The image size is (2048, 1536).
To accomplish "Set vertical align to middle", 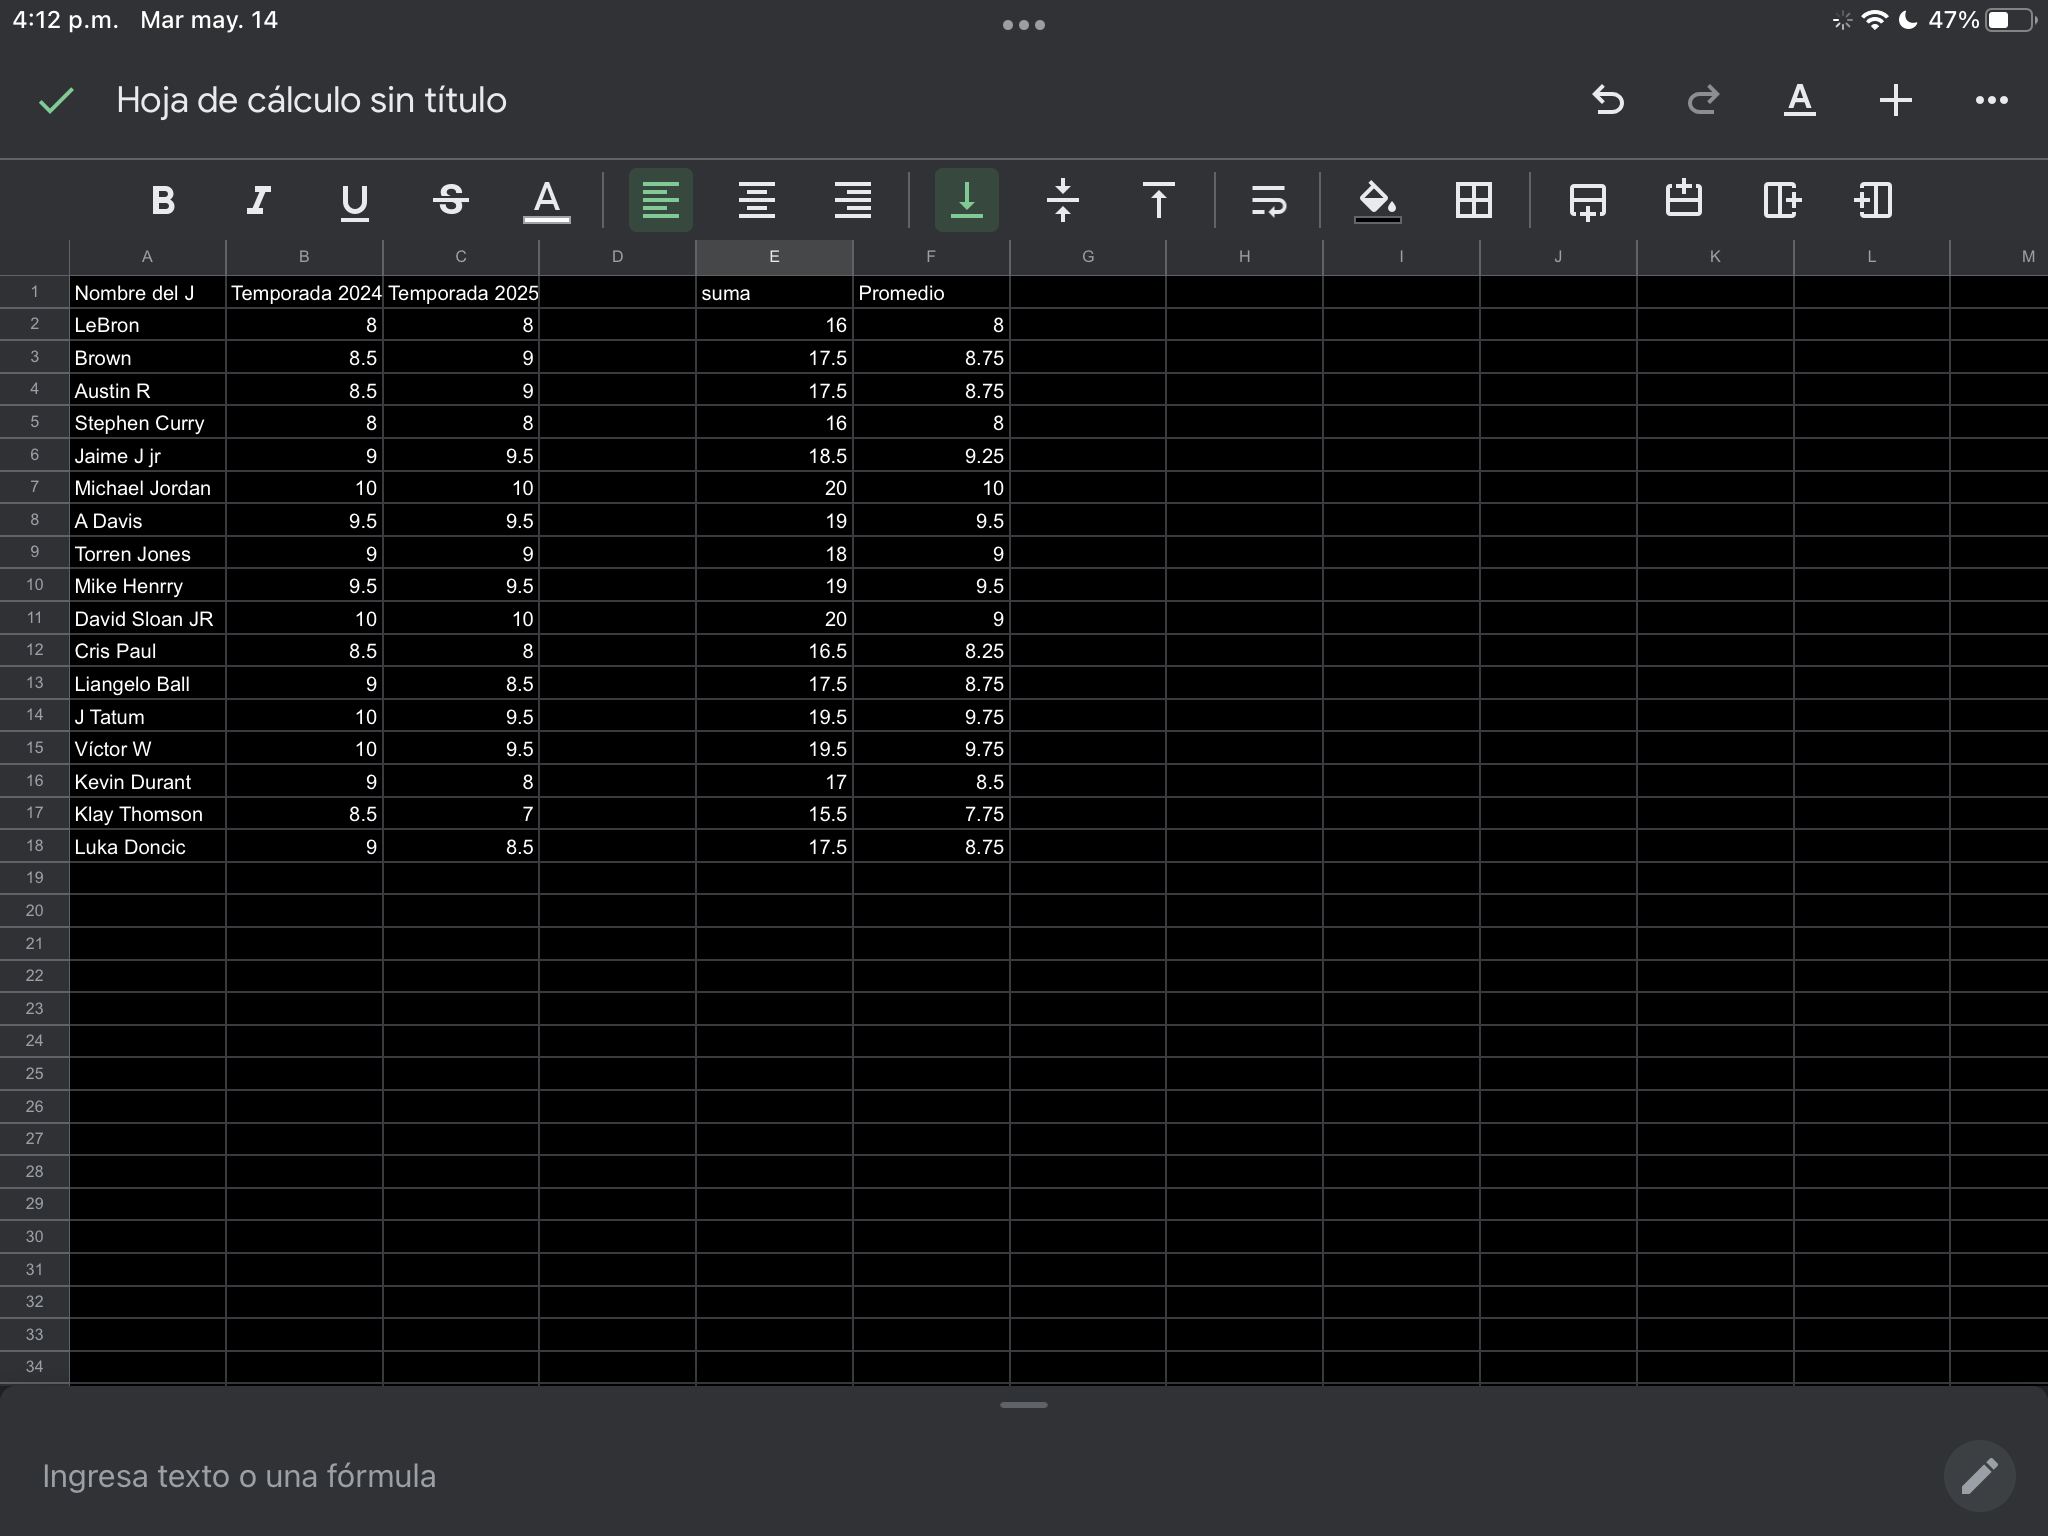I will [1063, 200].
